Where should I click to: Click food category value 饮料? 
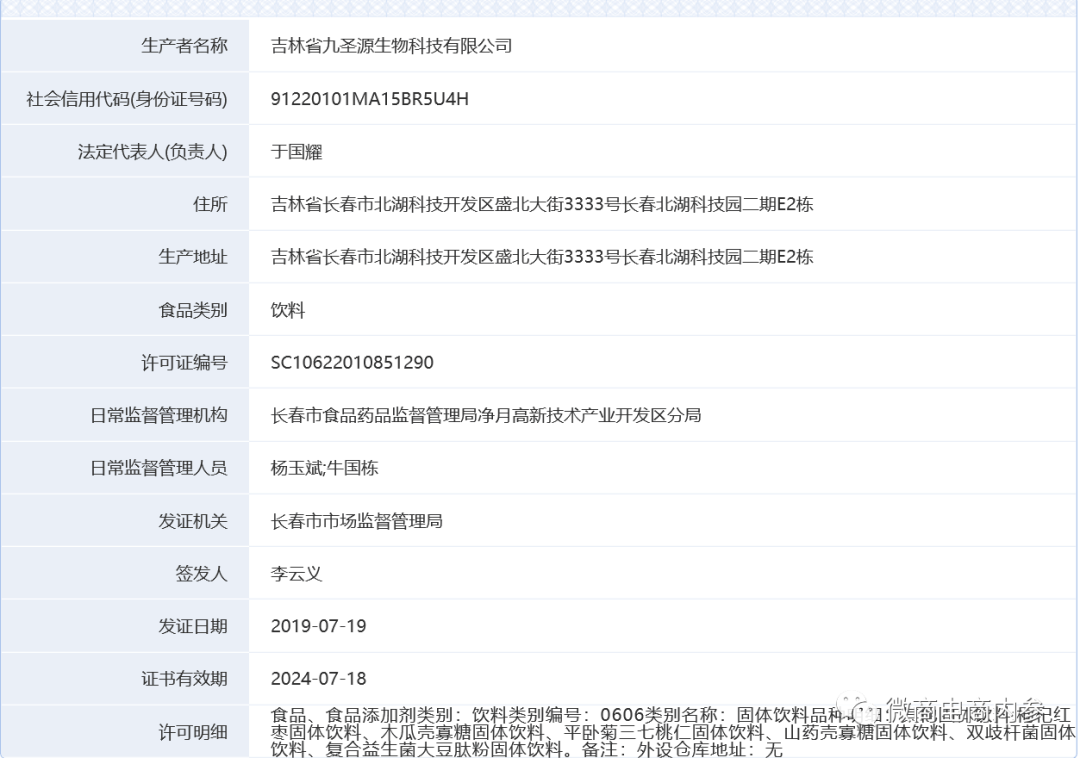288,310
